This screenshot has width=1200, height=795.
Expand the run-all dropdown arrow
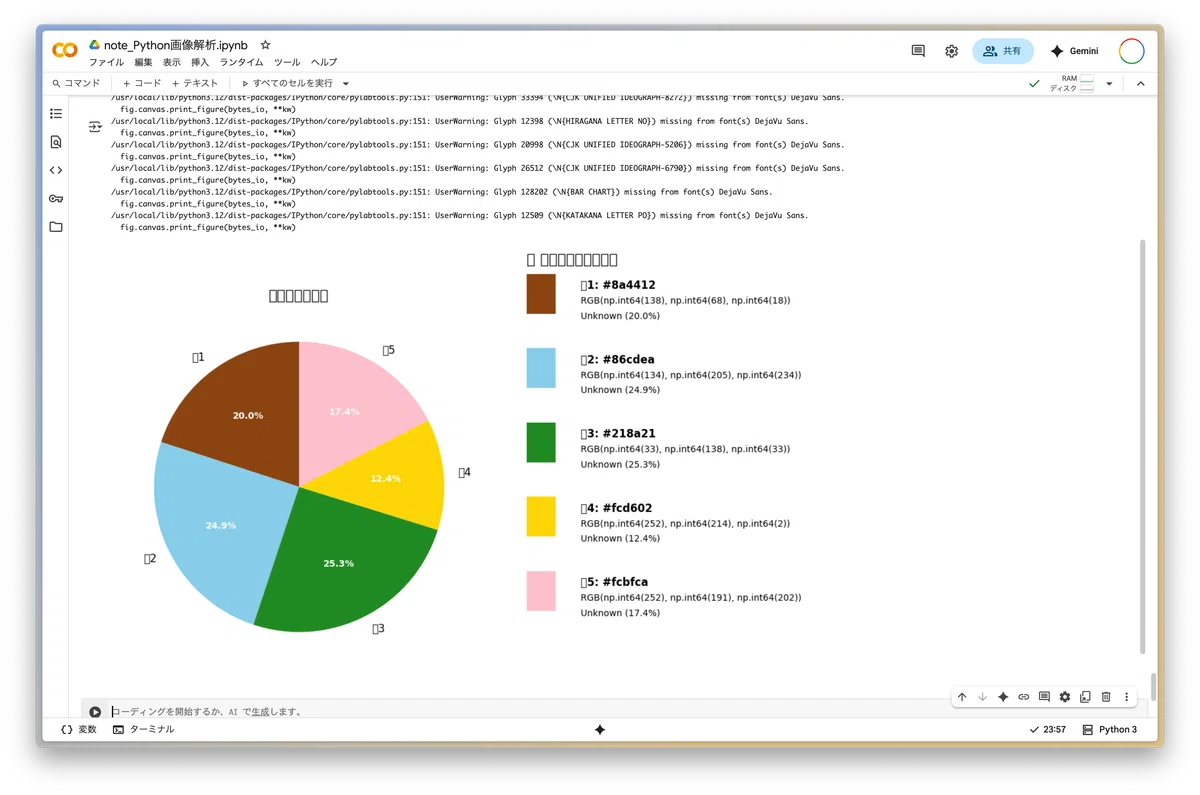click(346, 84)
